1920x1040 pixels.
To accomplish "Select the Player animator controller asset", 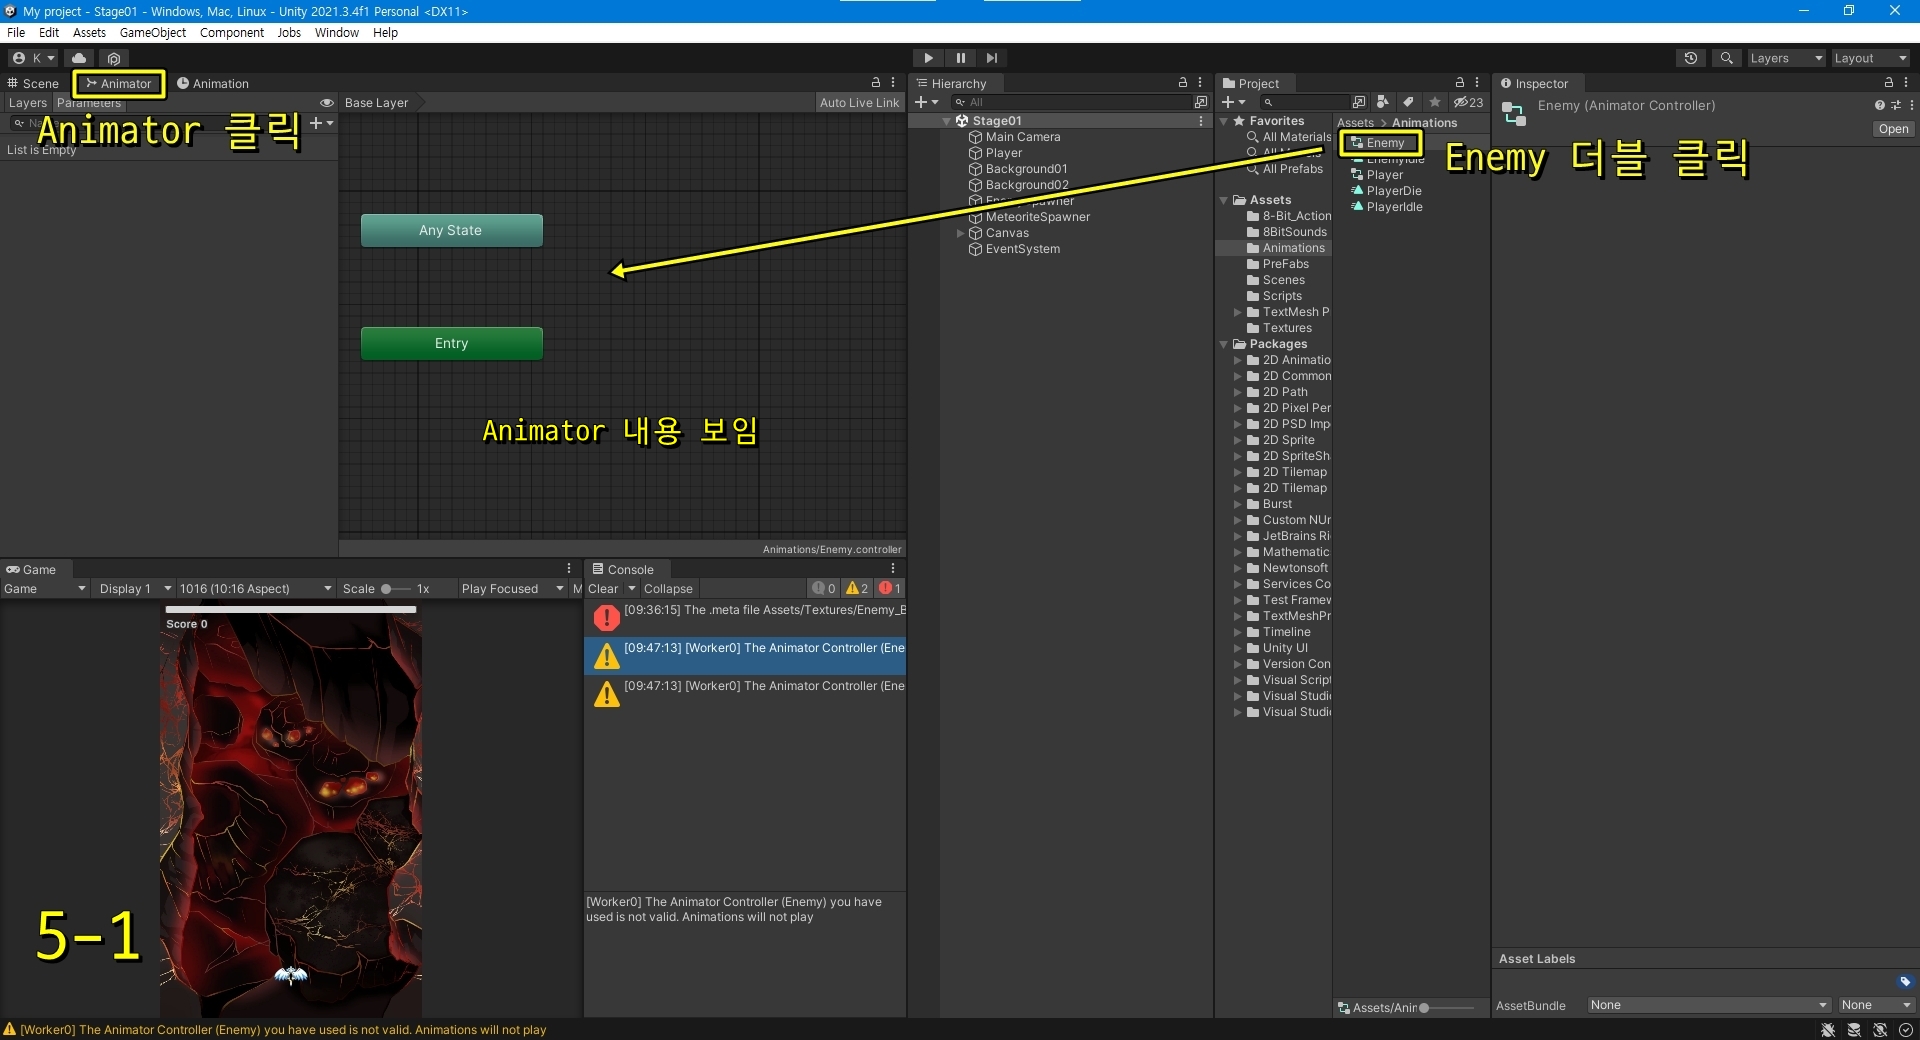I will click(1377, 175).
